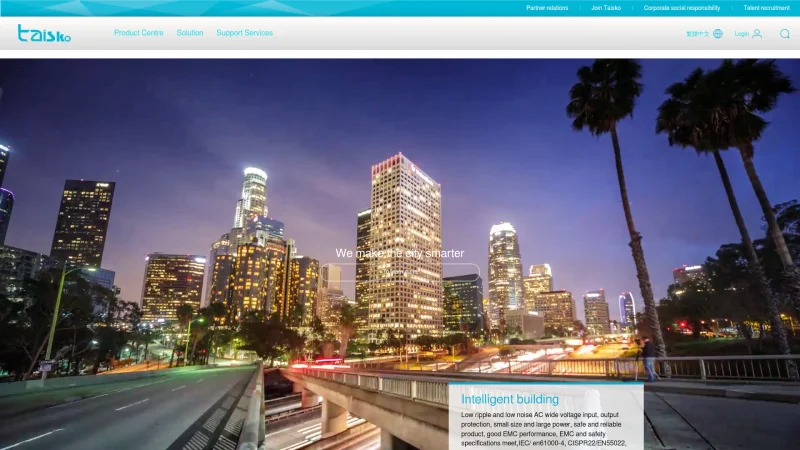Screen dimensions: 800x450
Task: Open Corporate social responsibility page
Action: (x=682, y=8)
